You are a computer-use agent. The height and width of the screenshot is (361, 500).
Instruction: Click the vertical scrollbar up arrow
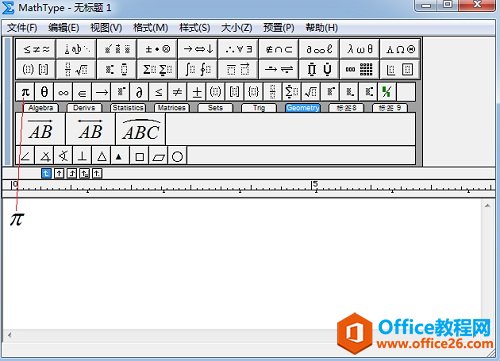coord(487,206)
